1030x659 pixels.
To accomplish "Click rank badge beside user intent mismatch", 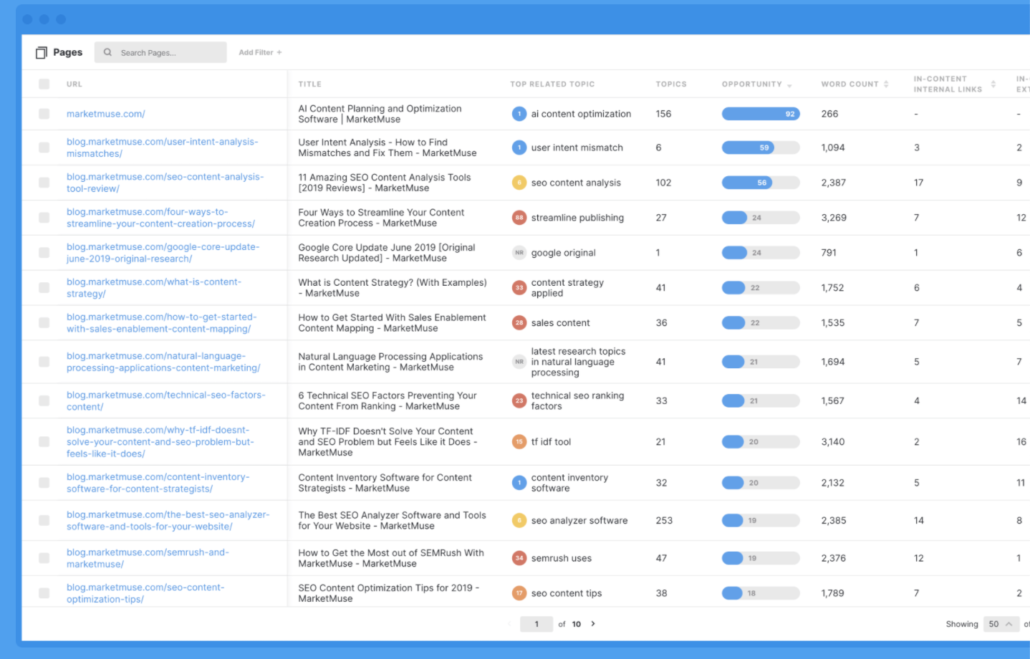I will click(x=519, y=148).
